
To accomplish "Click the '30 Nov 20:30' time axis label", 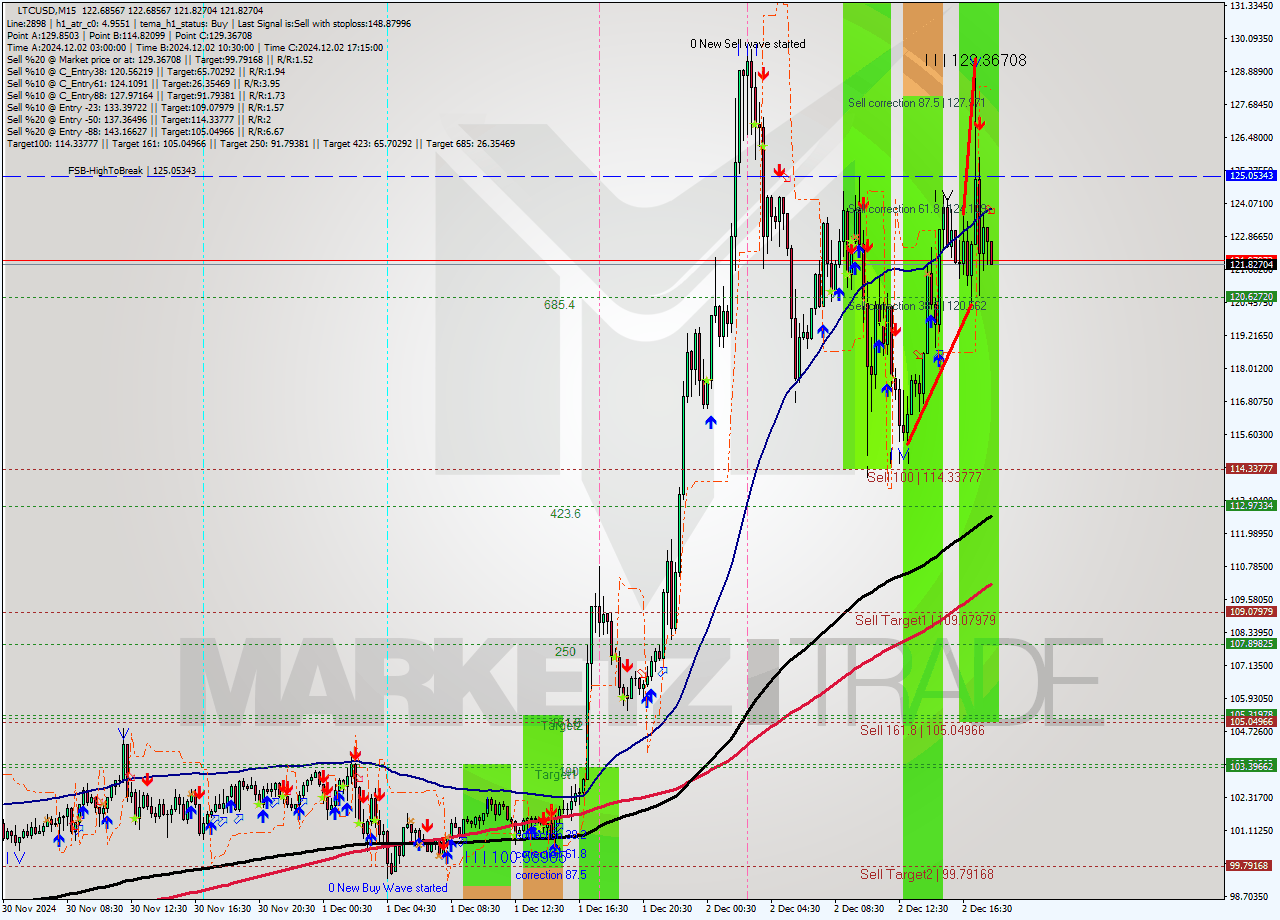I will (x=287, y=909).
